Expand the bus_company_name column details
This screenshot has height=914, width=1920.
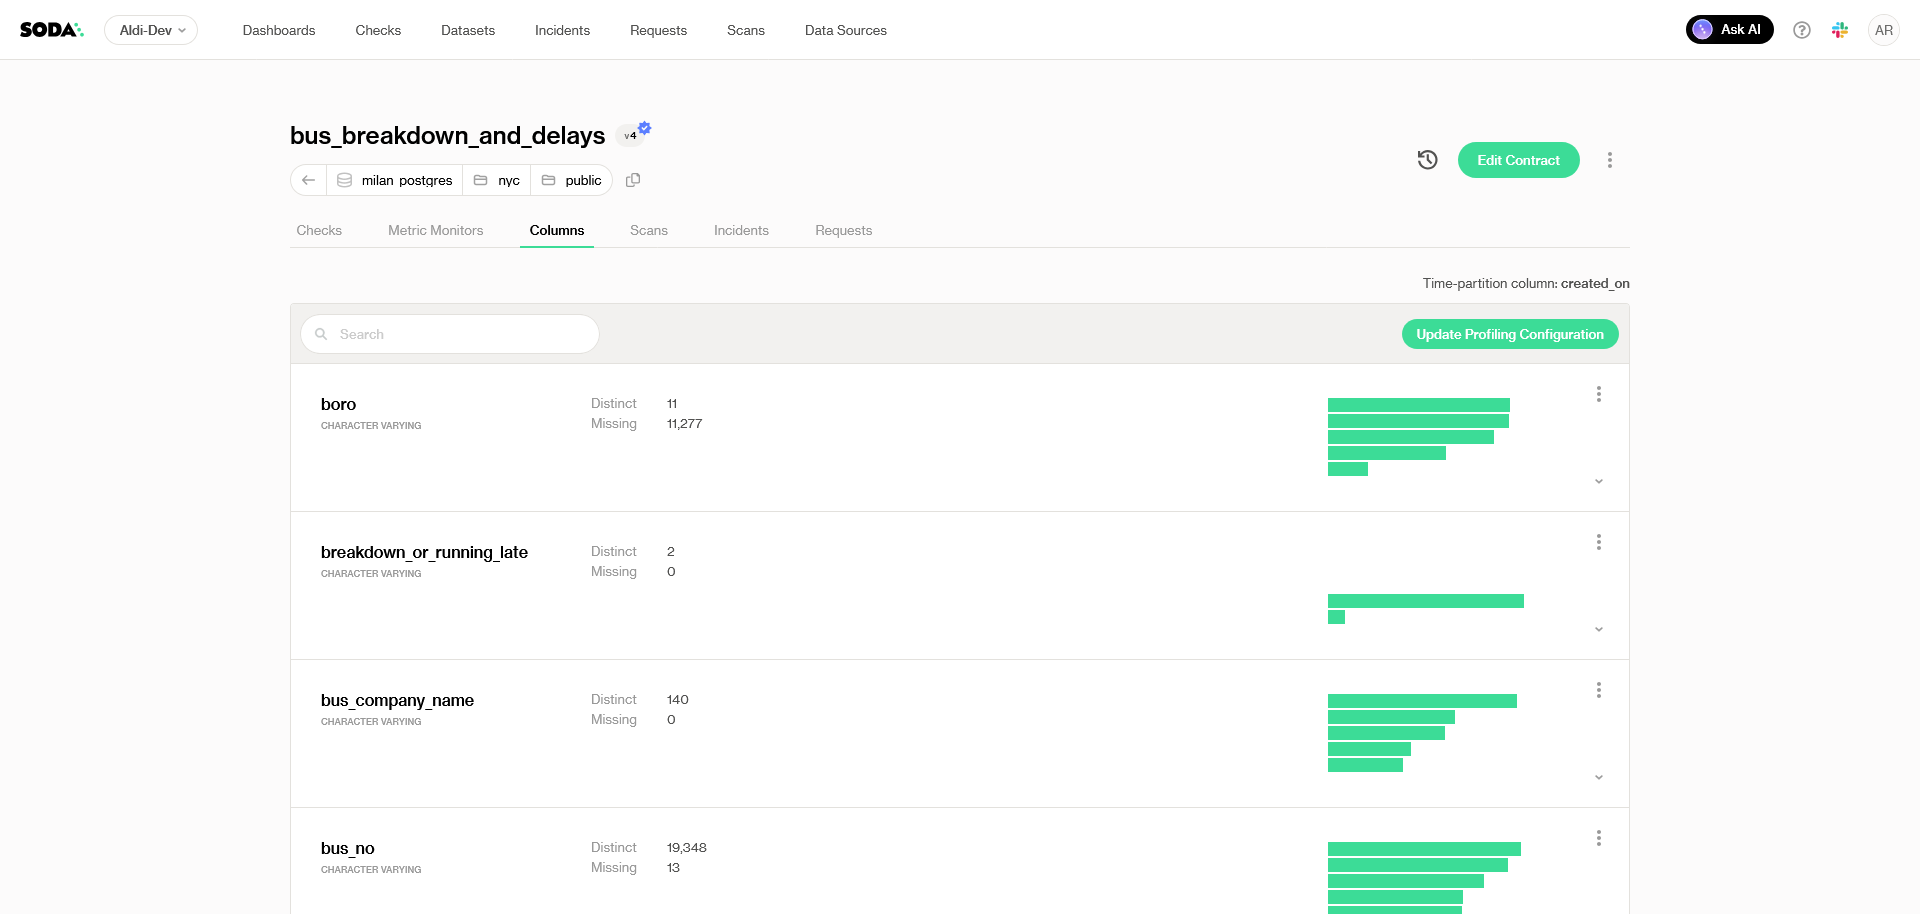(1599, 777)
